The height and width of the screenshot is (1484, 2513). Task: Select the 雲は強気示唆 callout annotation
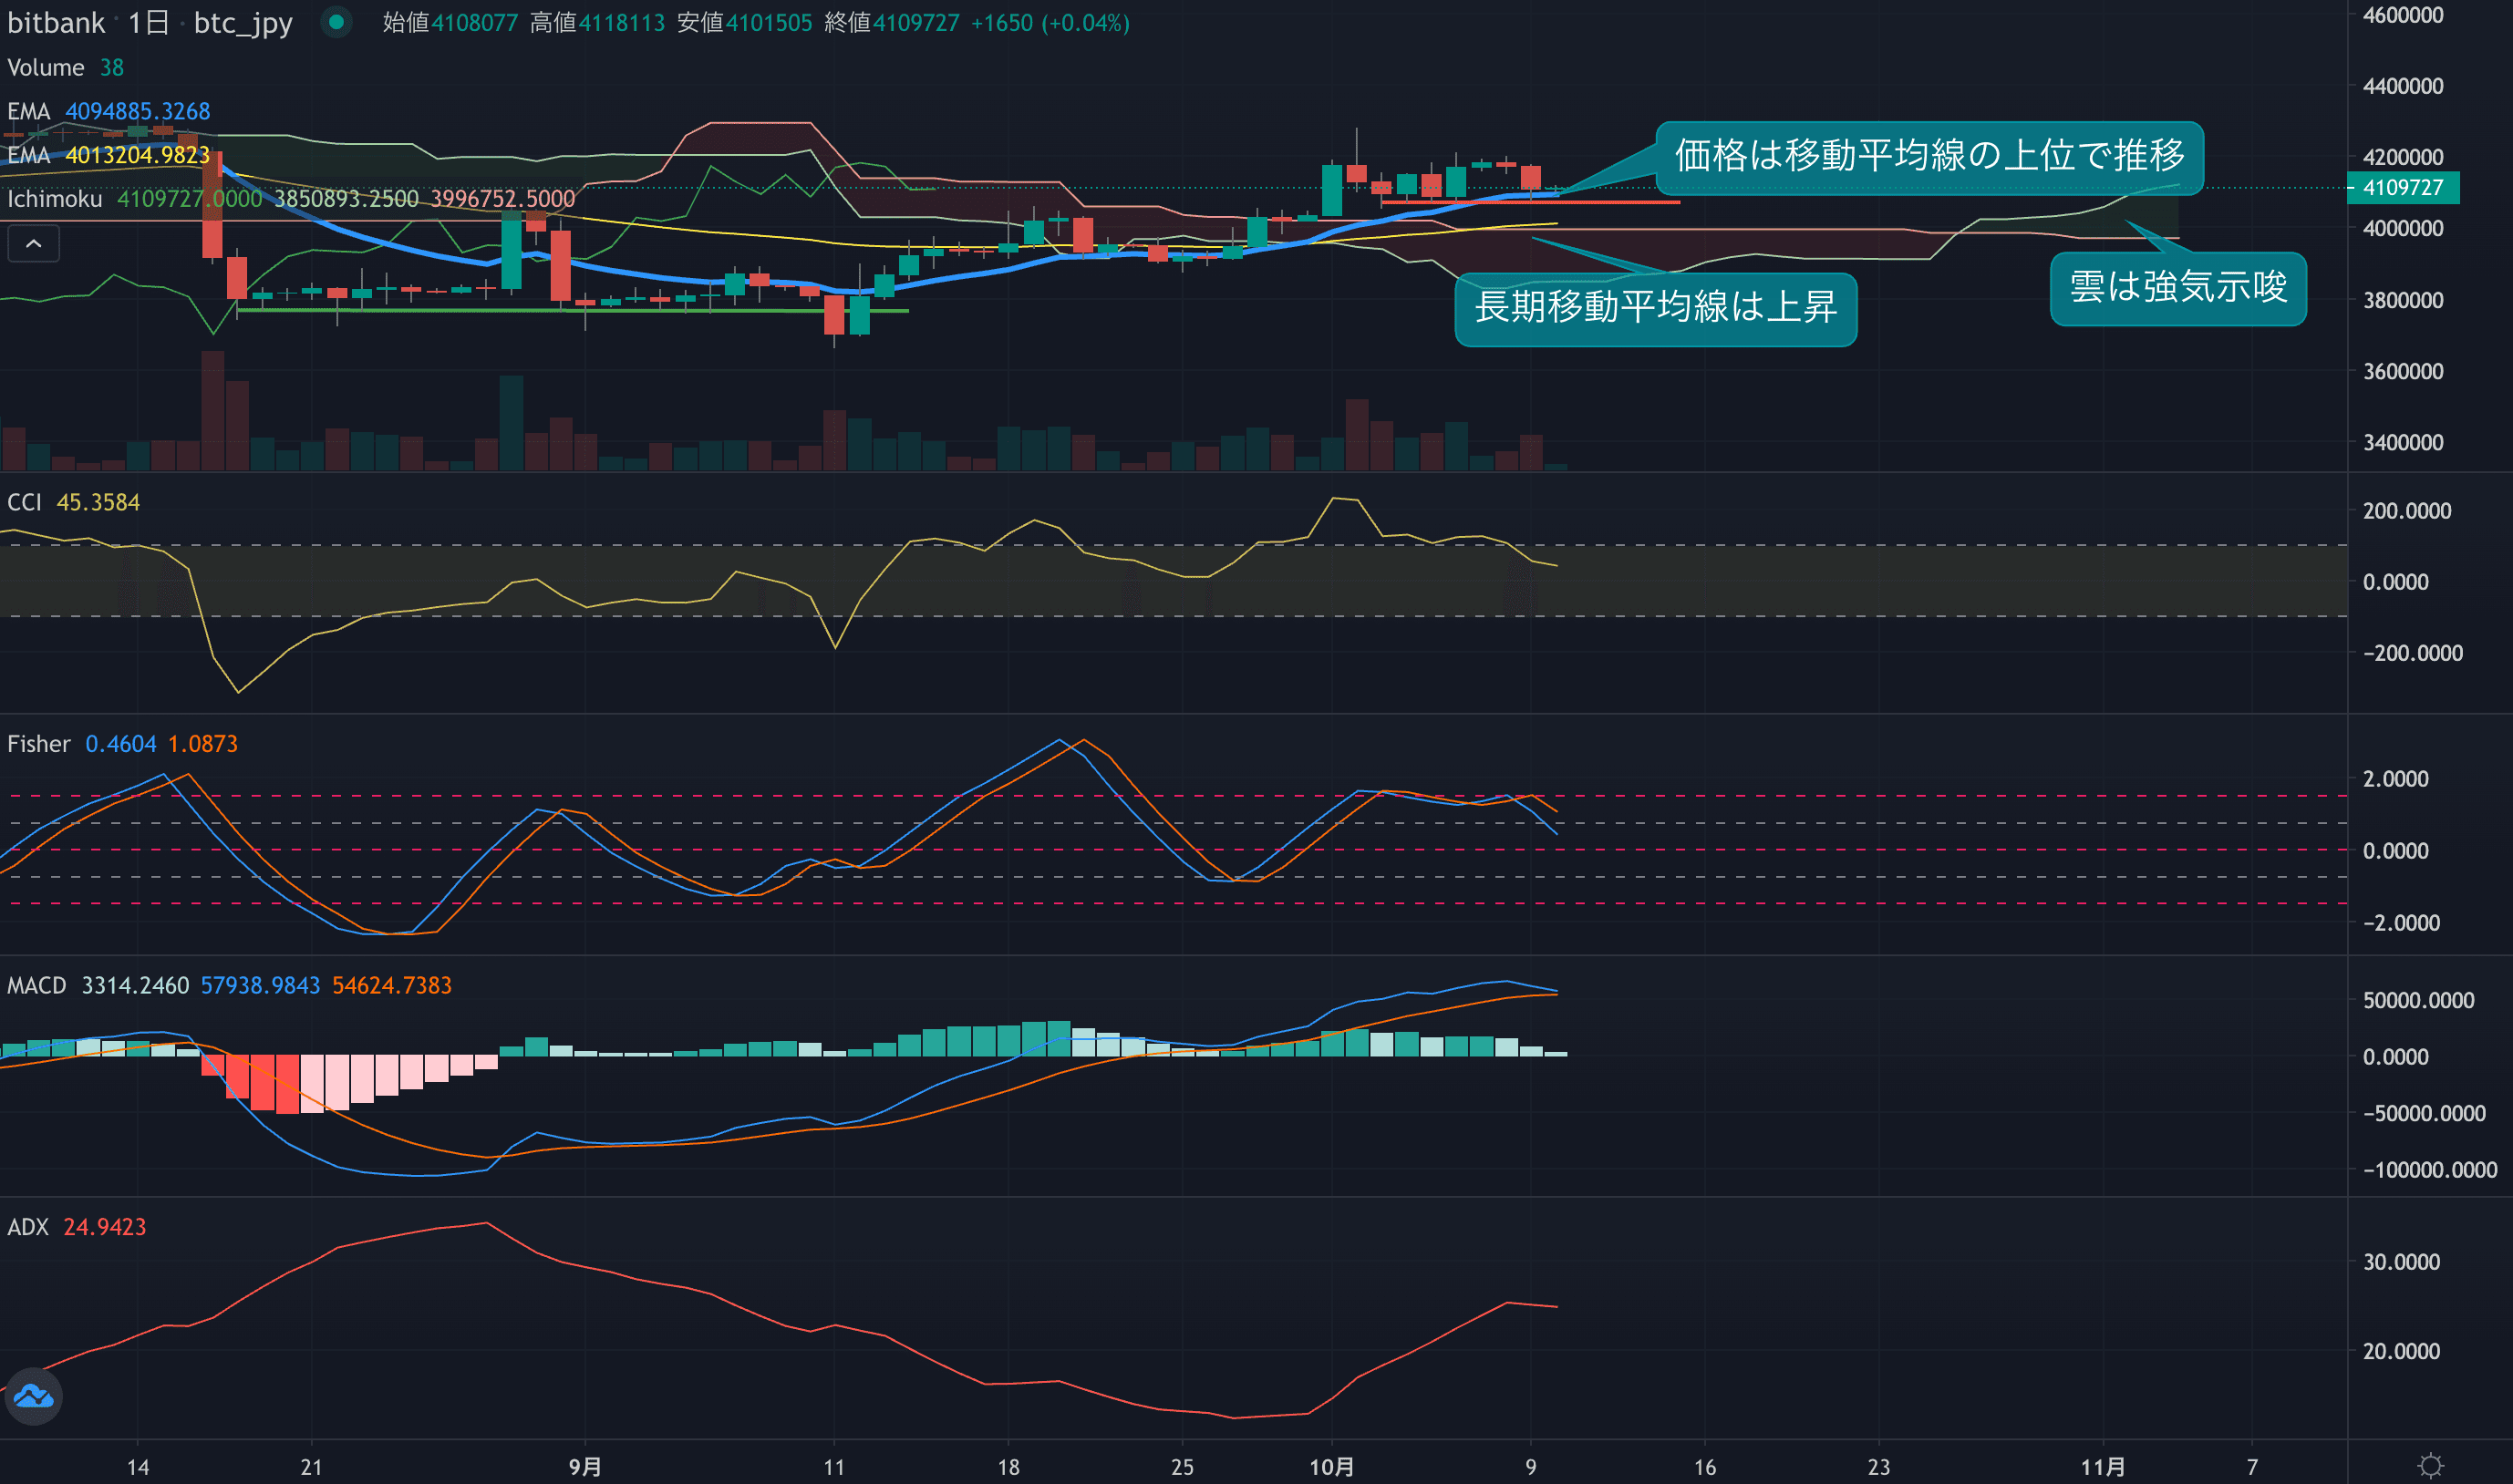tap(2178, 288)
